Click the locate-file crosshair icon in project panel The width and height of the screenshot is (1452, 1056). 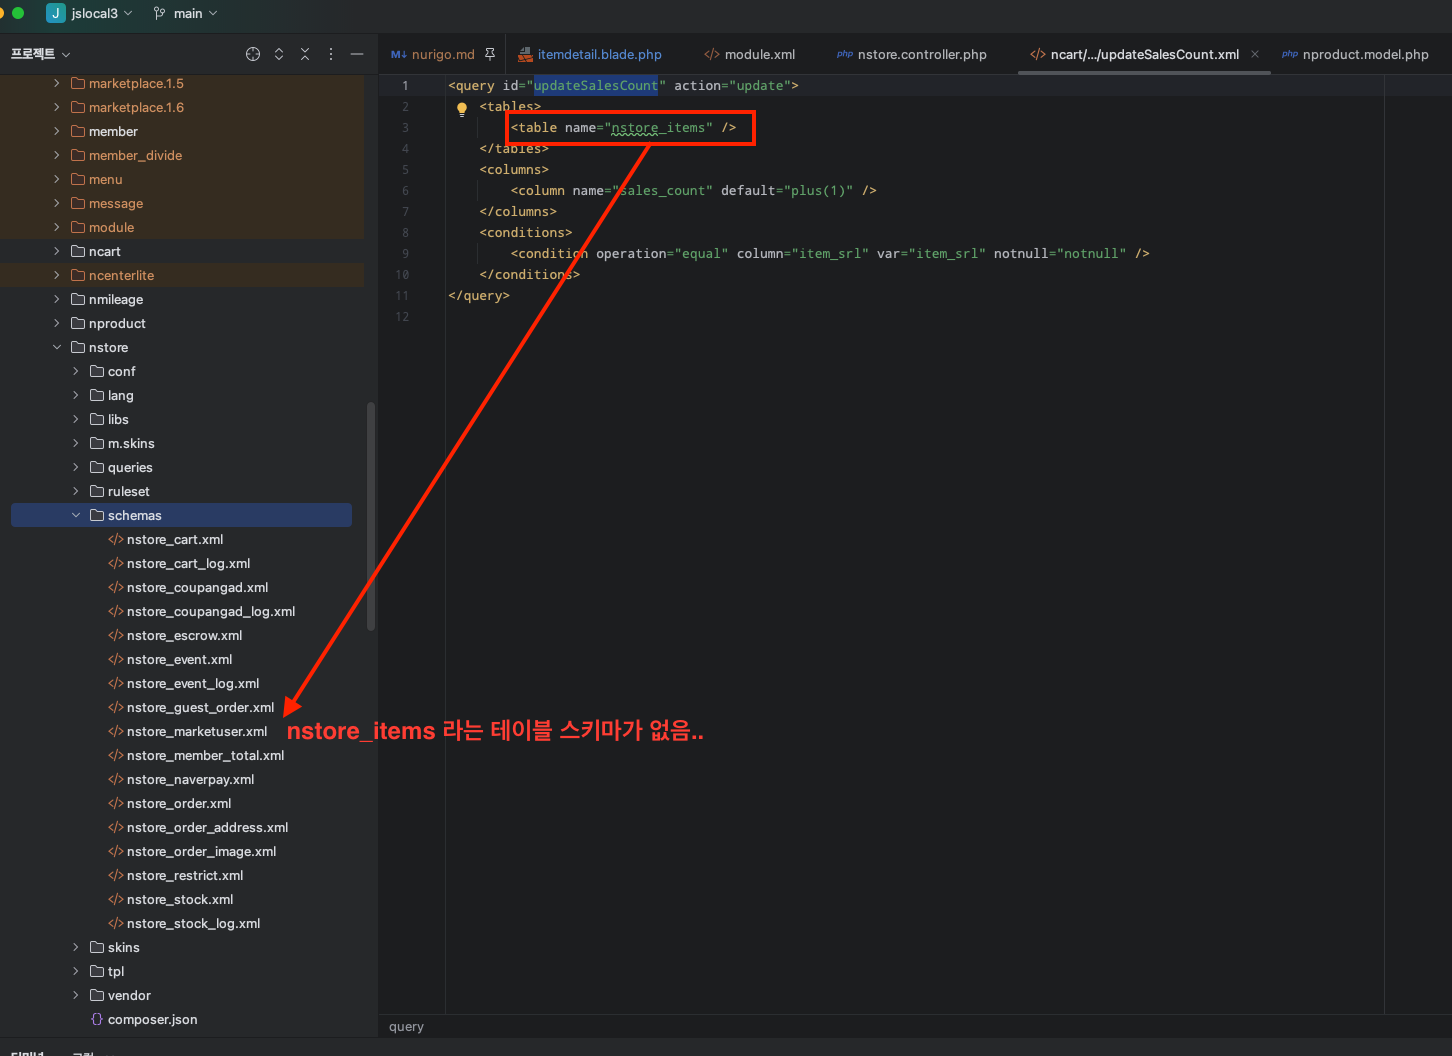[253, 54]
